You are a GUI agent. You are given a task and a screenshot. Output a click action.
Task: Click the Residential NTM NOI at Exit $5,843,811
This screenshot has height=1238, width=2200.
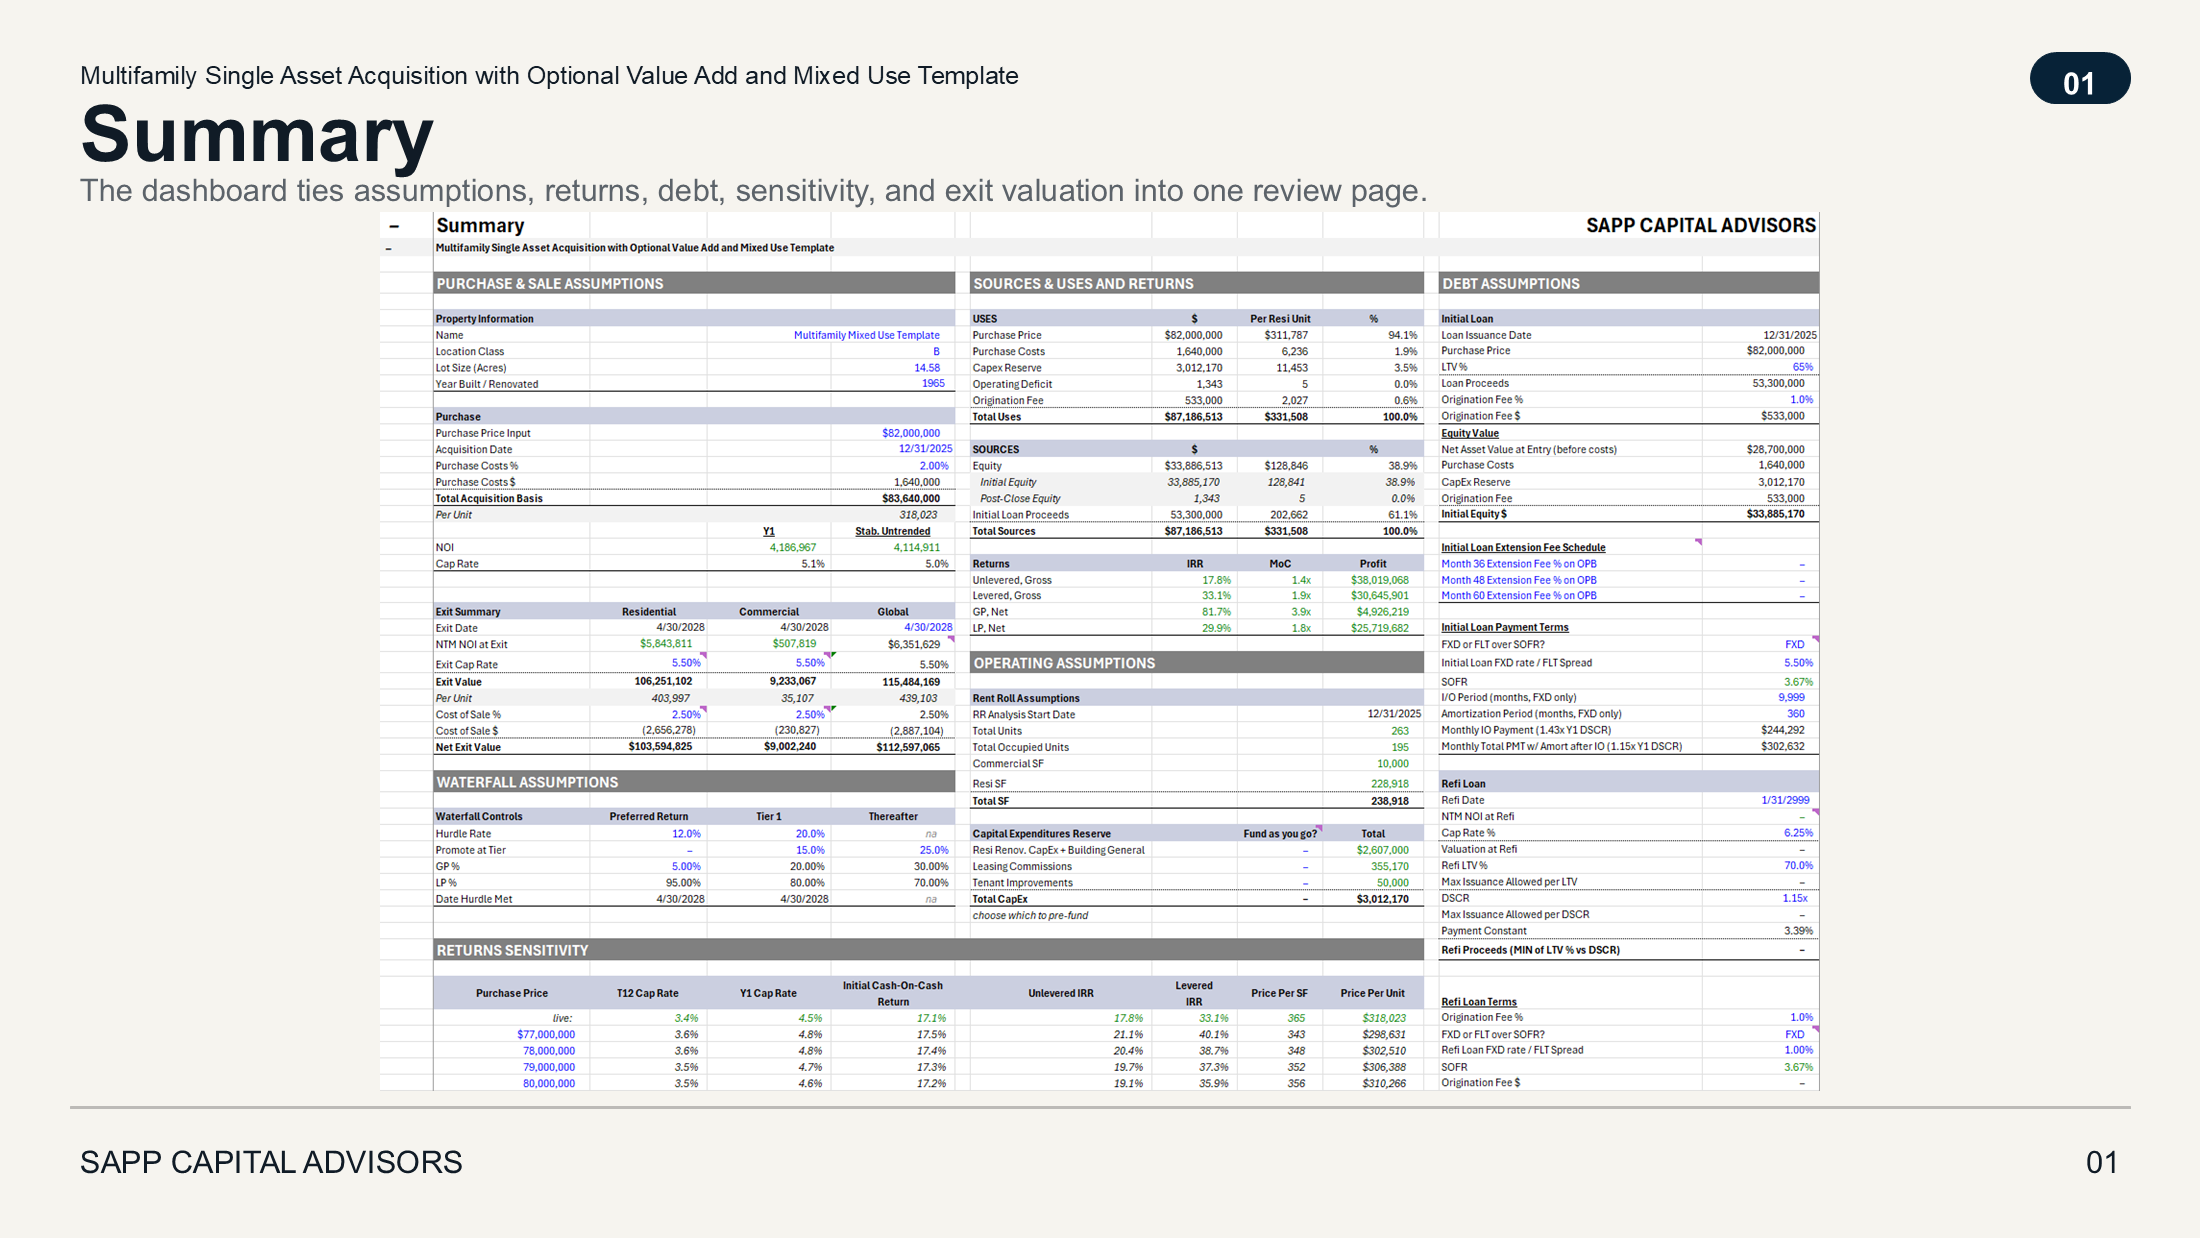tap(666, 644)
